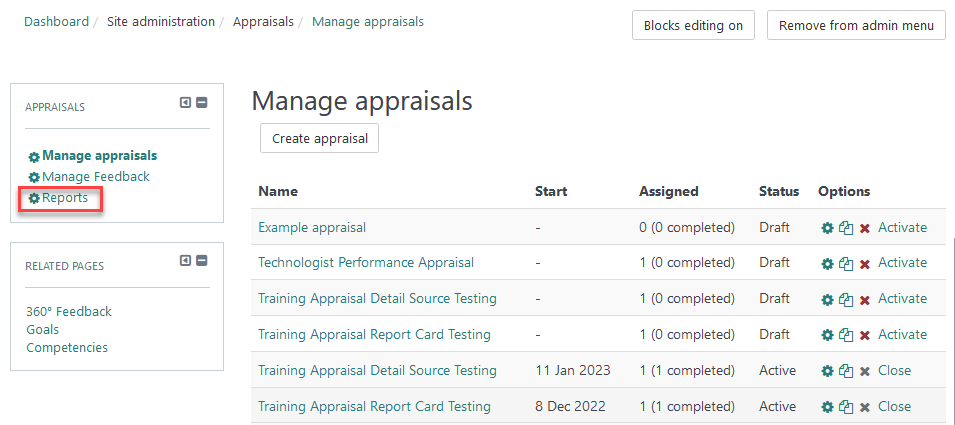Screen dimensions: 955x425
Task: Open settings for the 8 Dec 2022 appraisal
Action: pos(827,408)
